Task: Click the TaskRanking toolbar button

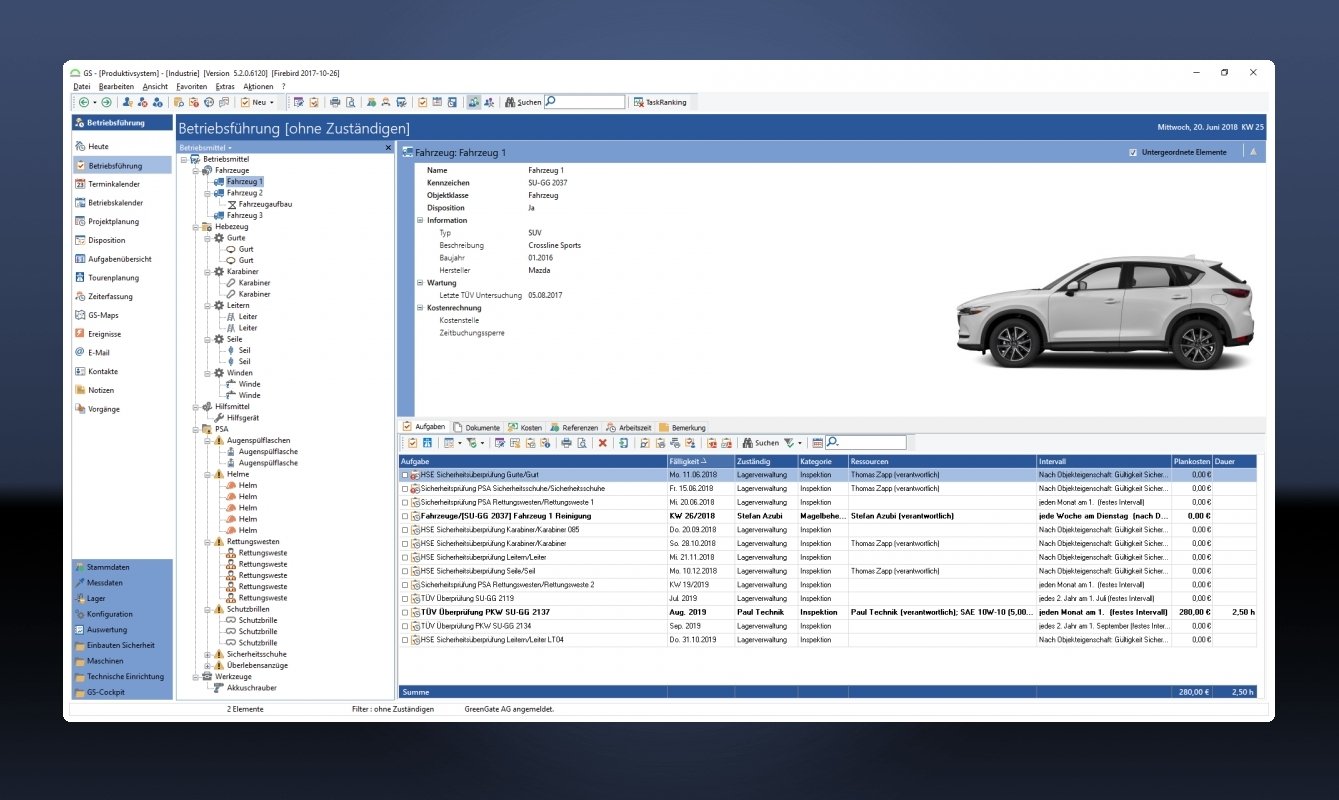Action: pos(659,102)
